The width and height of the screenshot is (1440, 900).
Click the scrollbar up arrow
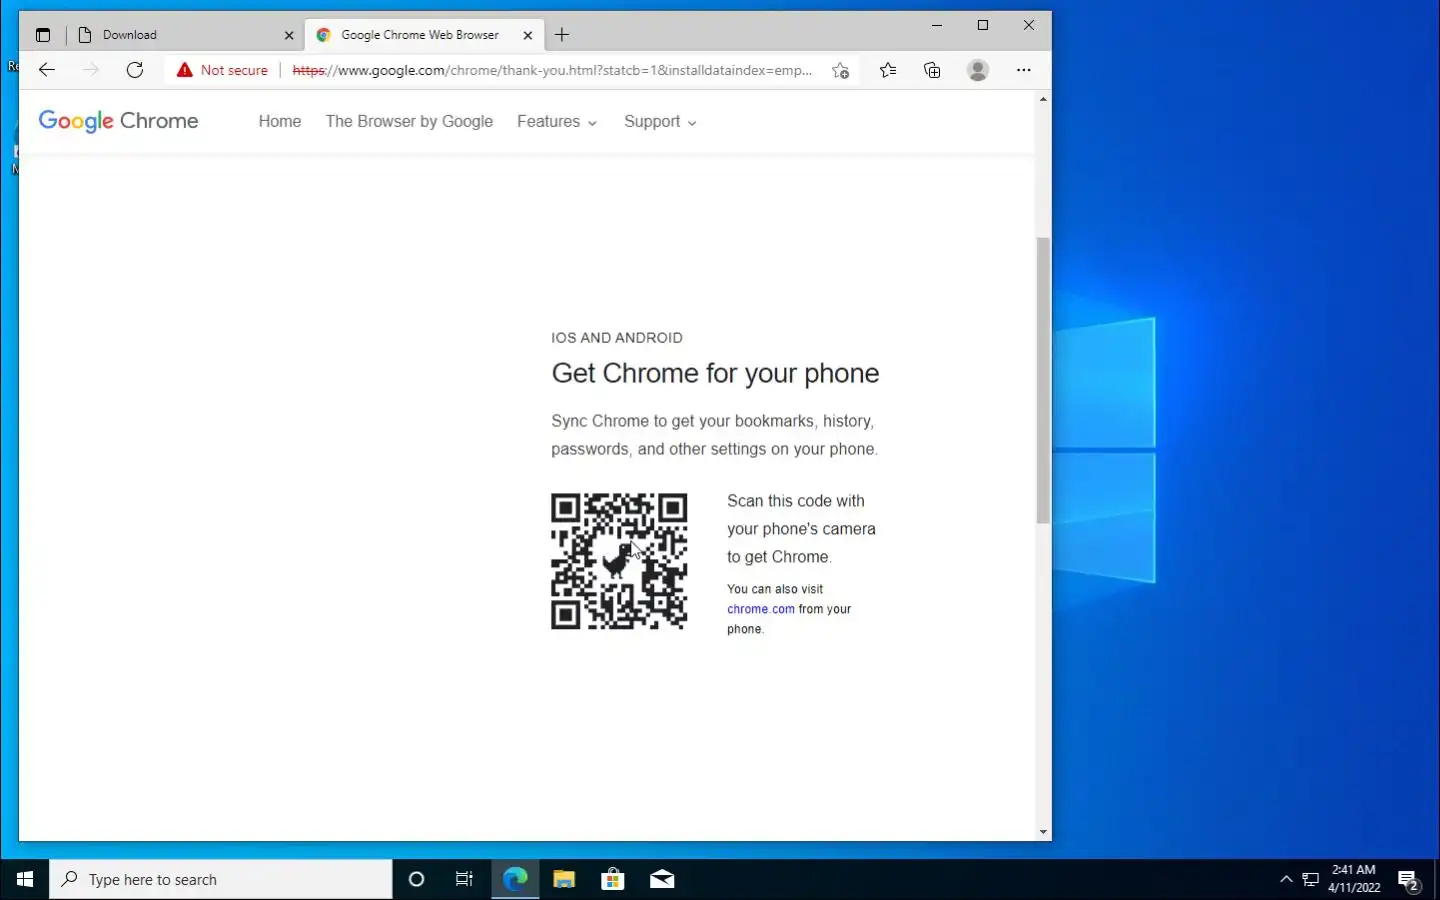(1043, 99)
